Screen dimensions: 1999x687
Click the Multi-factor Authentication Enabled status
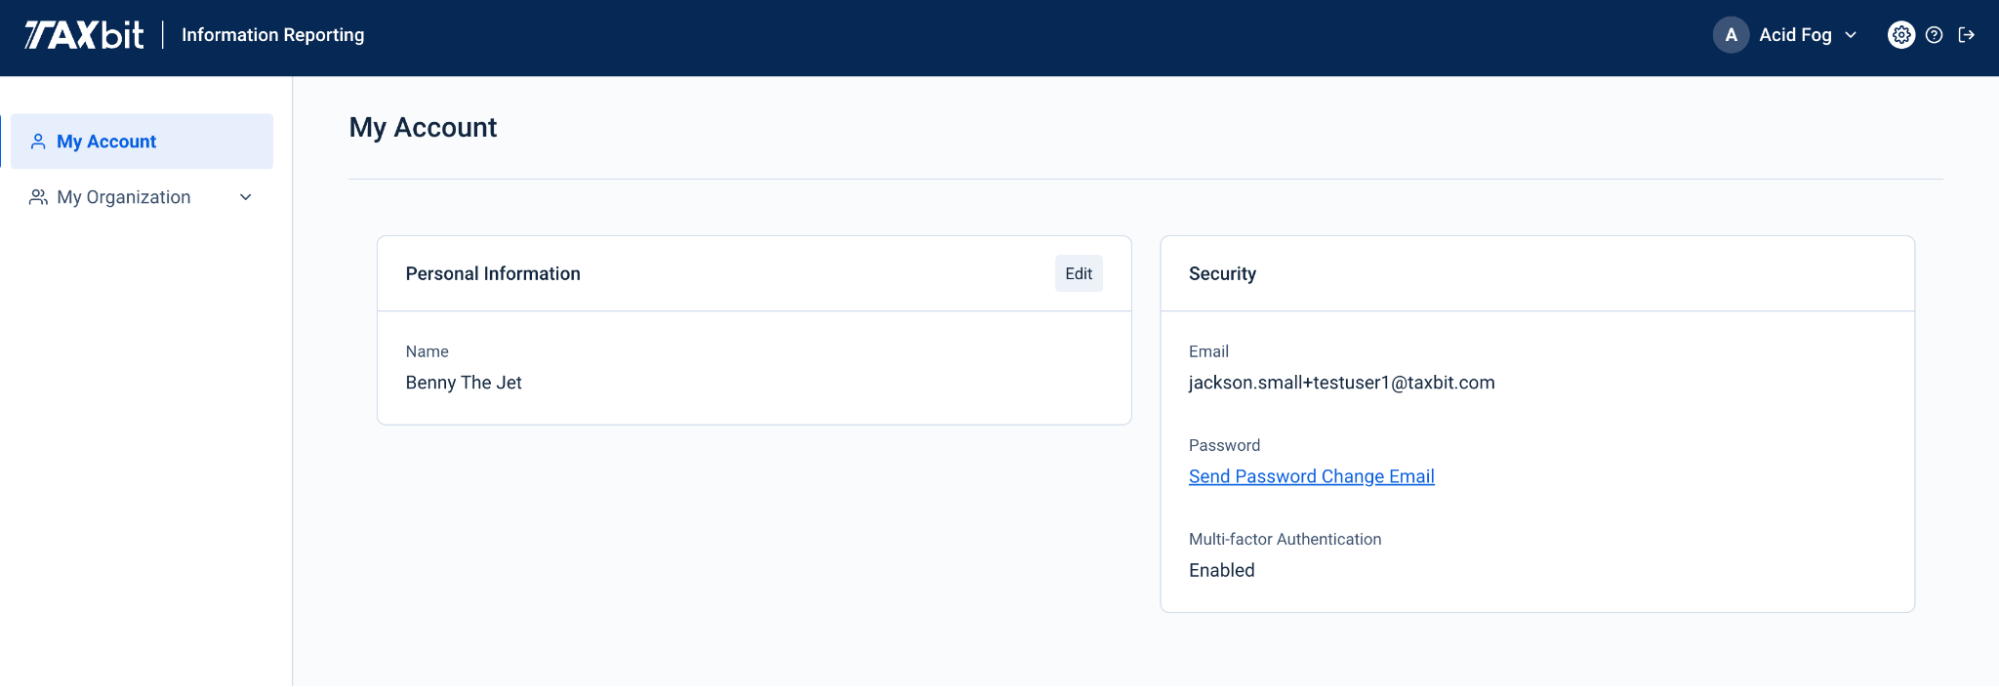point(1221,571)
